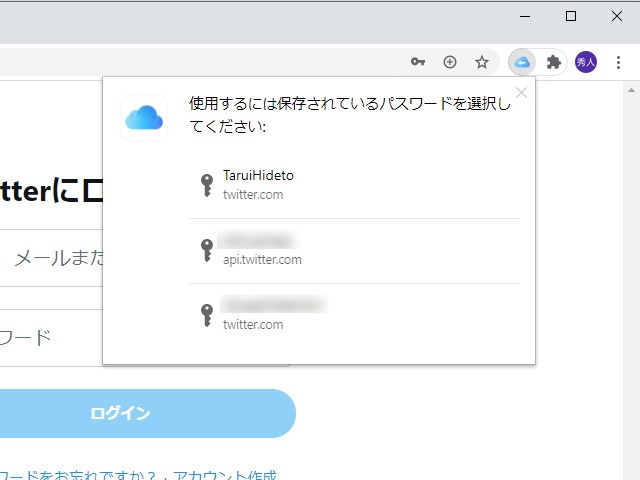Click the scrollbar up arrow
Screen dimensions: 640x480
click(x=631, y=90)
